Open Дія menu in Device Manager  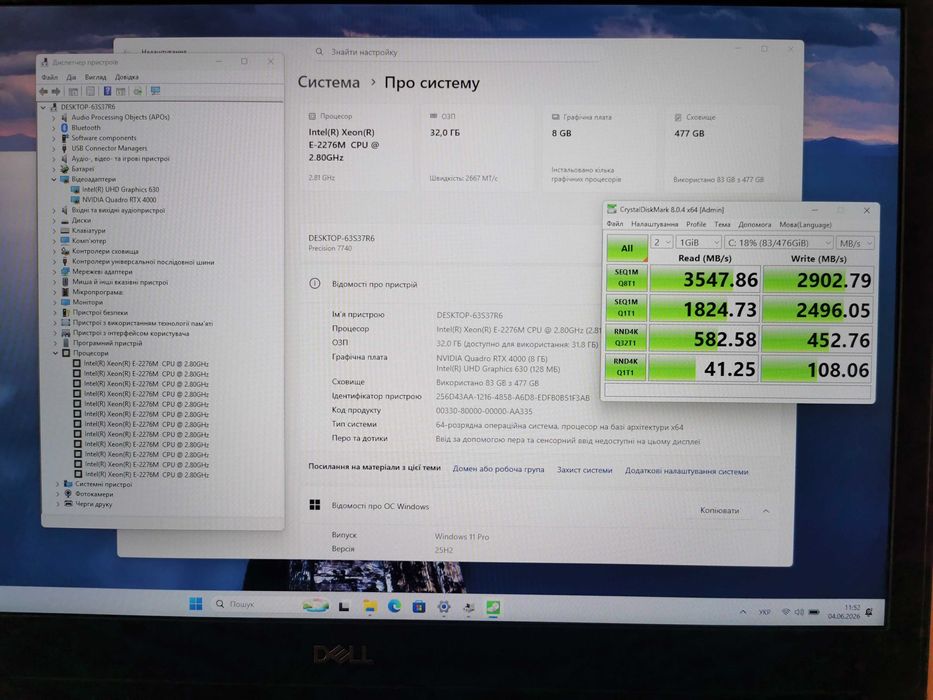click(71, 77)
